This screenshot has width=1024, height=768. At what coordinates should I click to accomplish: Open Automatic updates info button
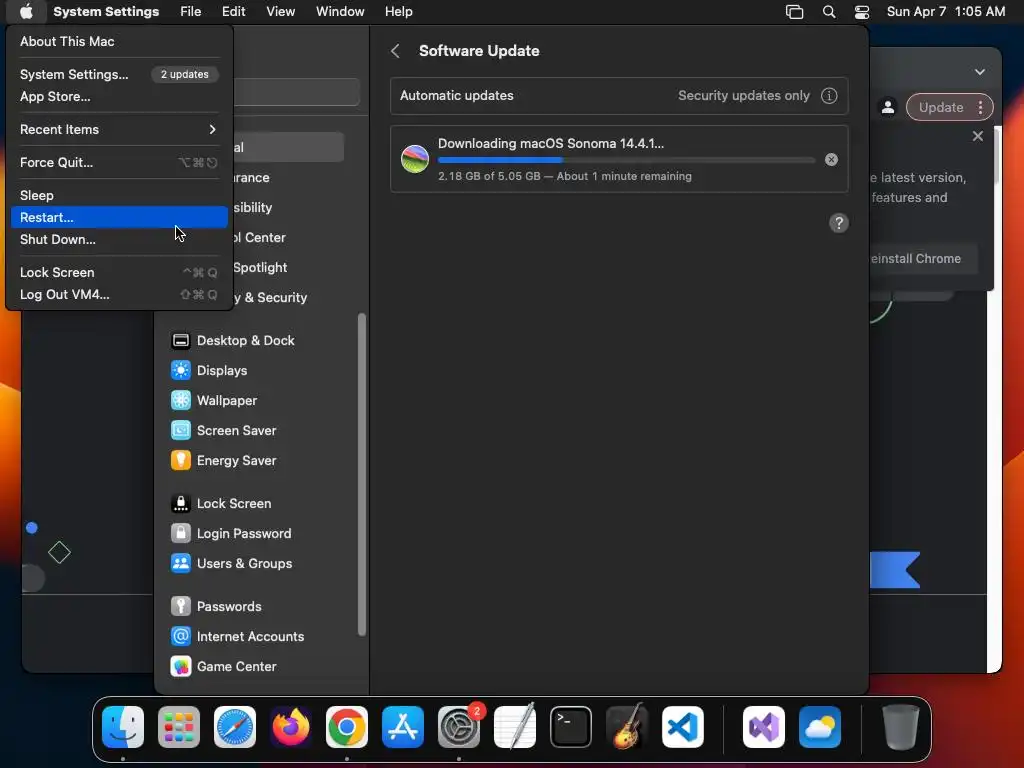pos(829,96)
